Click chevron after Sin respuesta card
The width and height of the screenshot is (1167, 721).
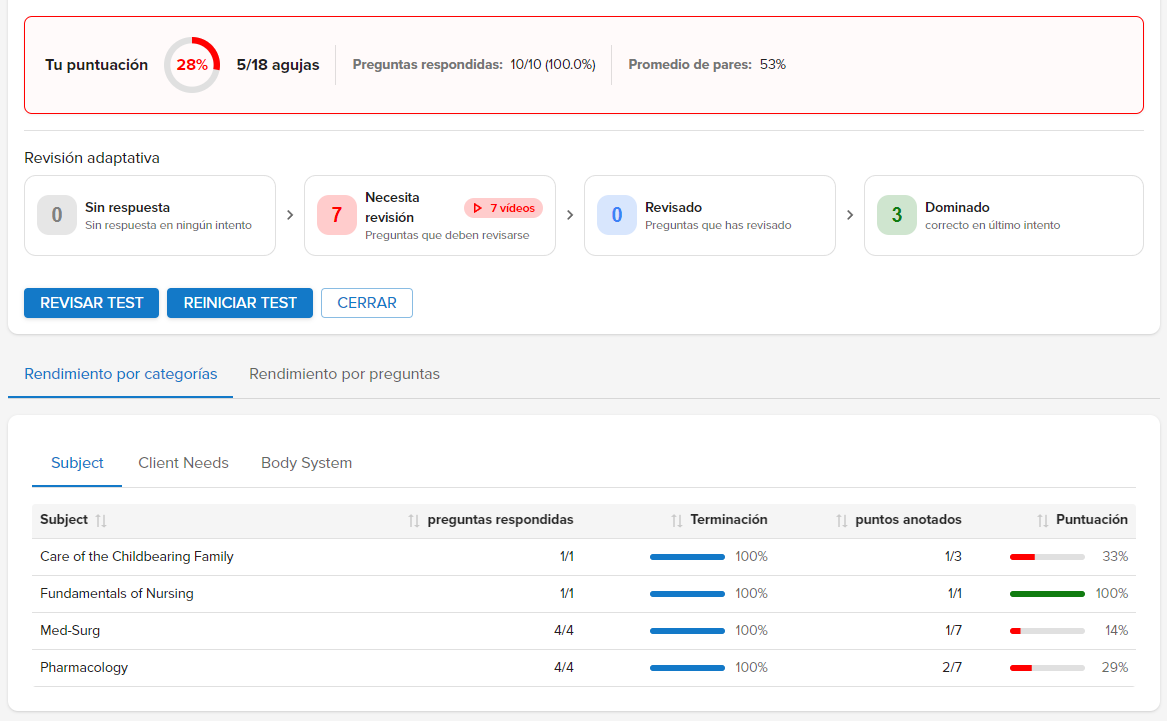tap(290, 215)
